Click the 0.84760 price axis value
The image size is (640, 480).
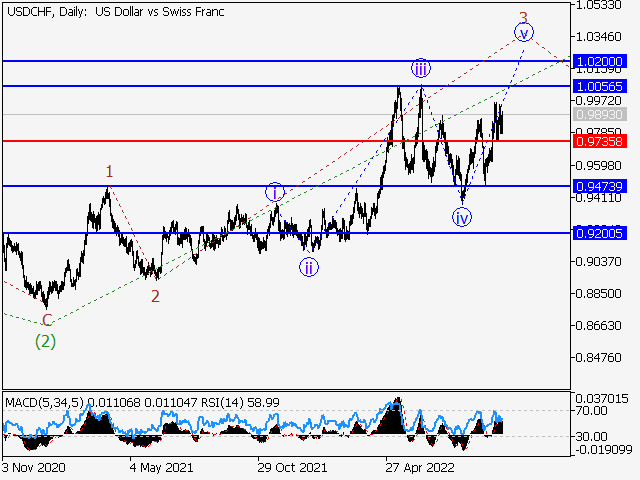click(x=598, y=358)
